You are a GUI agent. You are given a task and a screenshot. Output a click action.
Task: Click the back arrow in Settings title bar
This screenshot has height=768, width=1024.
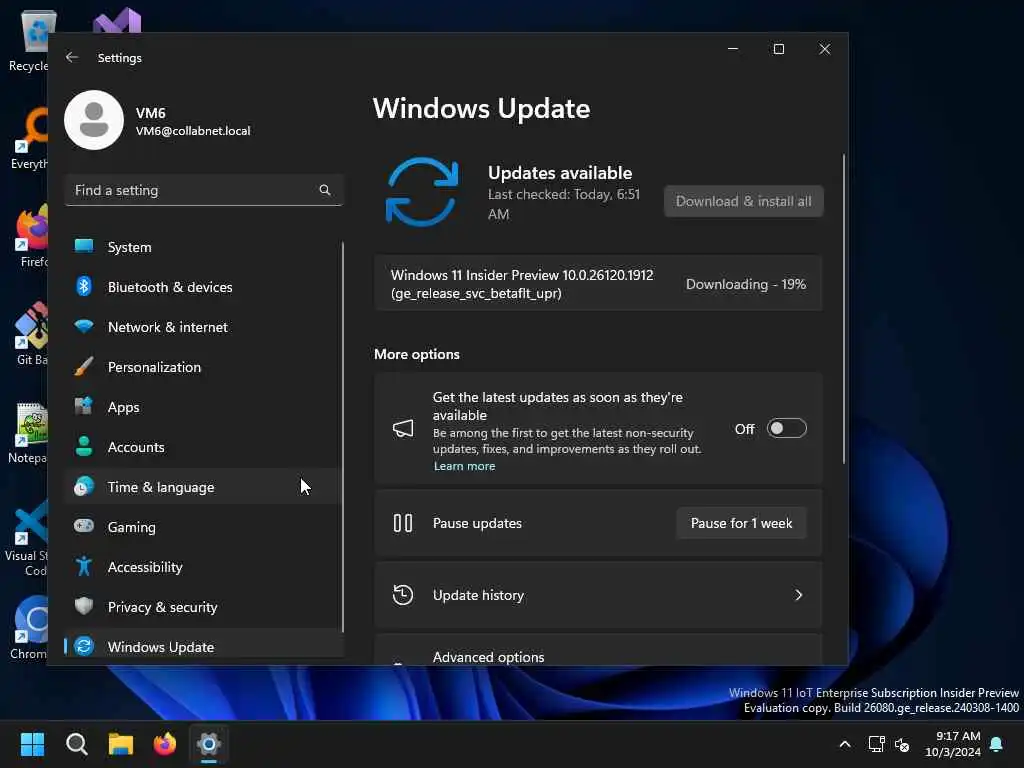pyautogui.click(x=72, y=57)
